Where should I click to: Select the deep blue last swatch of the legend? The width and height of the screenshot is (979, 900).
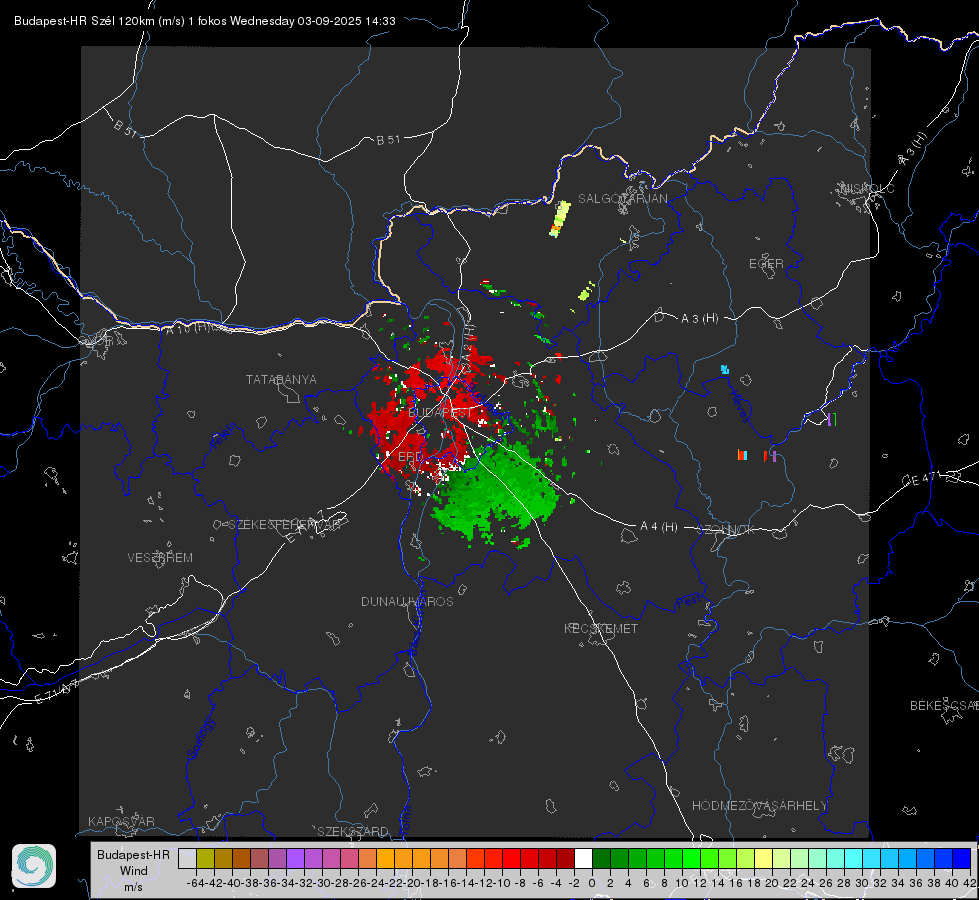click(962, 858)
